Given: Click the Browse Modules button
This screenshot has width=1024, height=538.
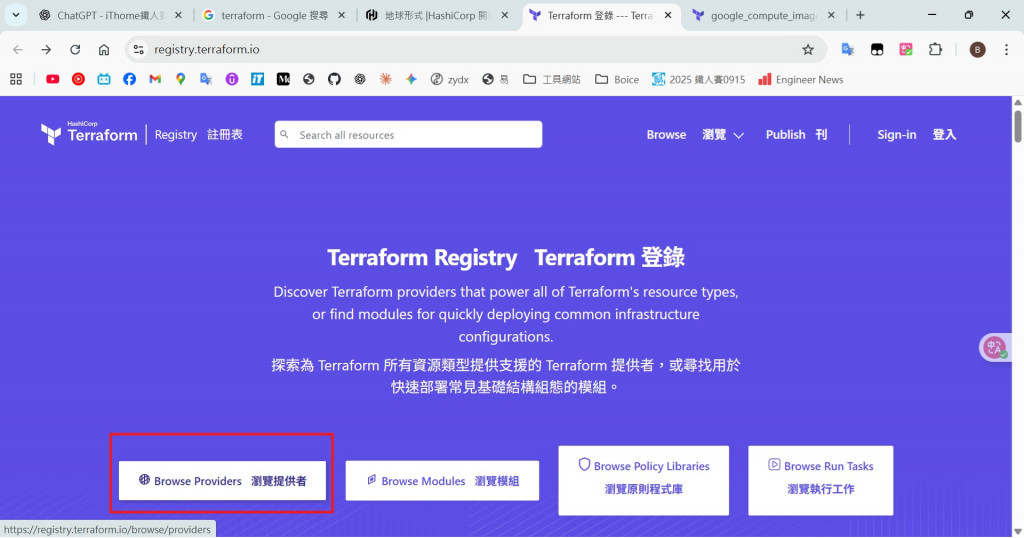Looking at the screenshot, I should tap(442, 481).
